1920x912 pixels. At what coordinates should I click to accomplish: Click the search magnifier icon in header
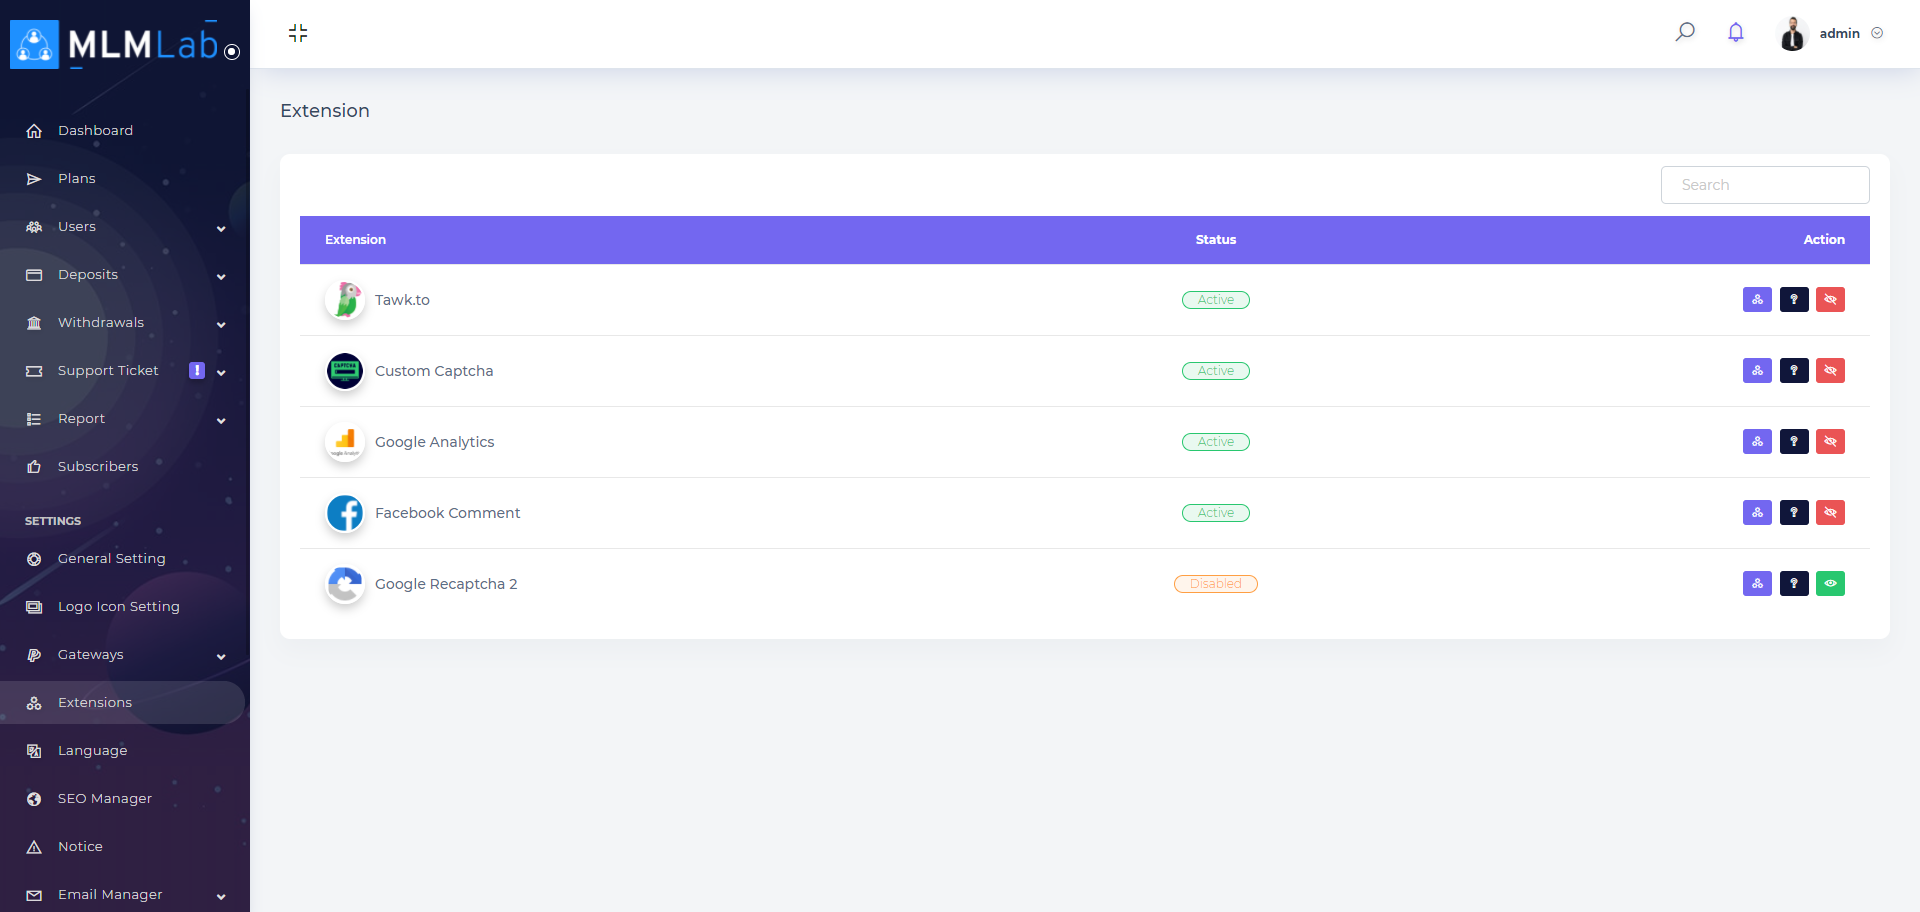point(1685,32)
